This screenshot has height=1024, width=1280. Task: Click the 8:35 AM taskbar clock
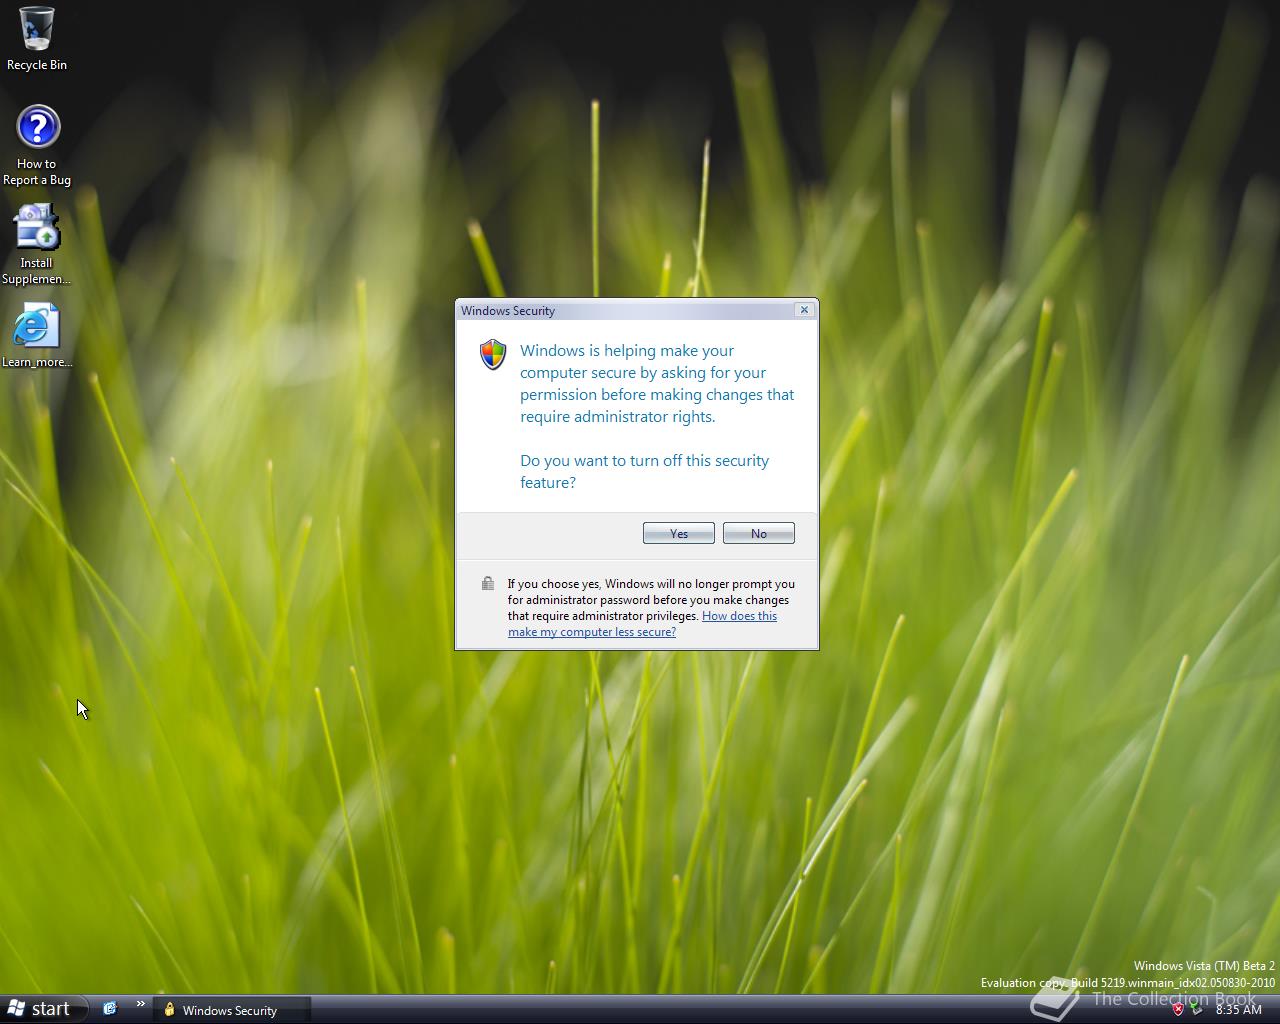1239,1010
